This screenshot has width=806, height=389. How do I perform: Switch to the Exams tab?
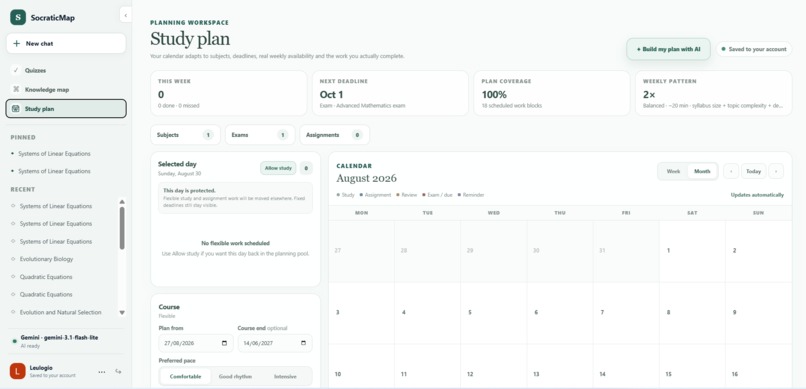tap(260, 135)
